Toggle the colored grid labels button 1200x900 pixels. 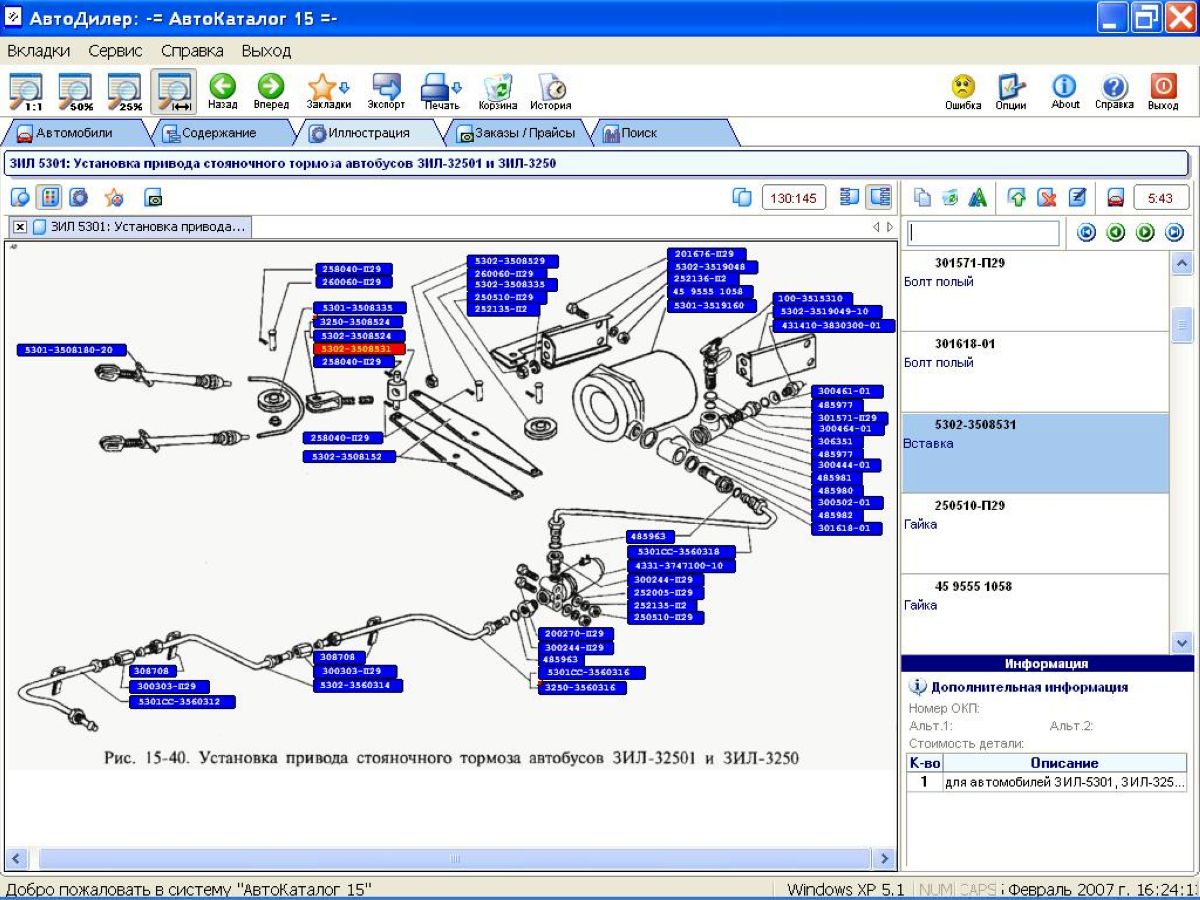[50, 198]
